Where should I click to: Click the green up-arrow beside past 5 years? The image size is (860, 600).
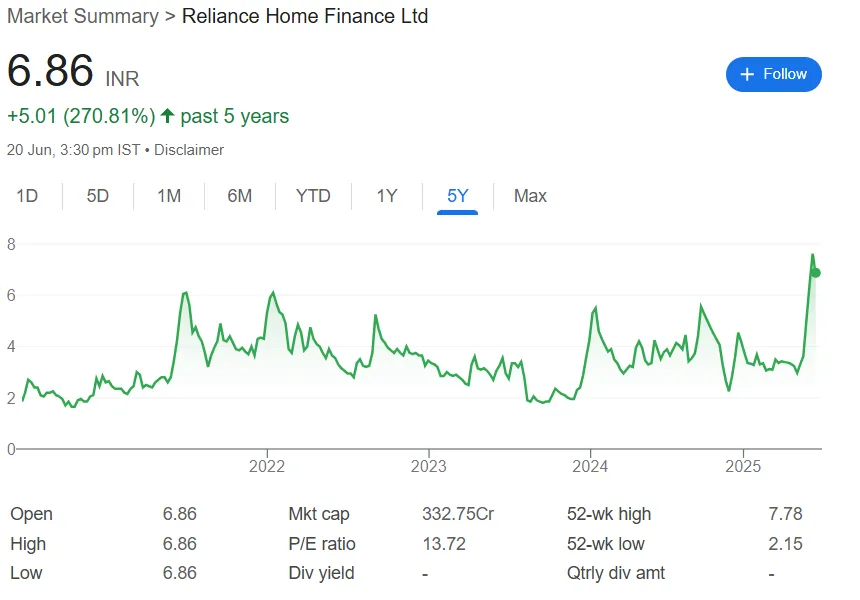(168, 116)
